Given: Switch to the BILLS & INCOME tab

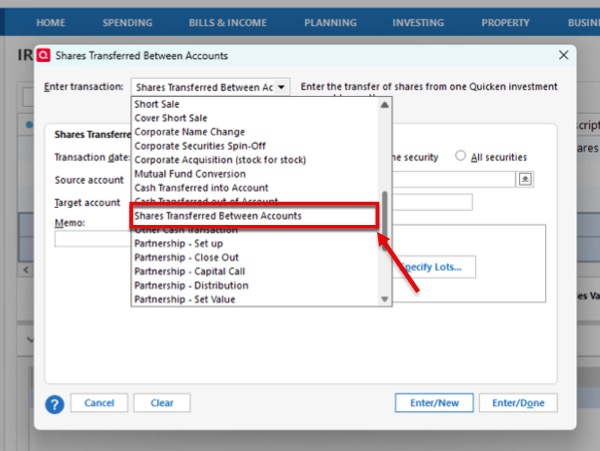Looking at the screenshot, I should coord(228,23).
